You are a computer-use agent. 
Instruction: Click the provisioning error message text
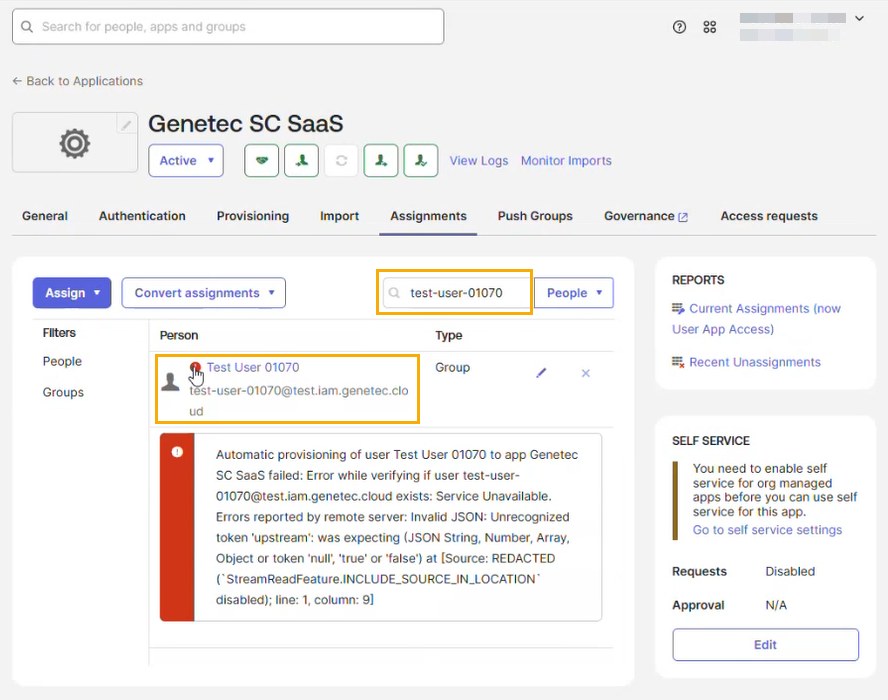[x=397, y=527]
